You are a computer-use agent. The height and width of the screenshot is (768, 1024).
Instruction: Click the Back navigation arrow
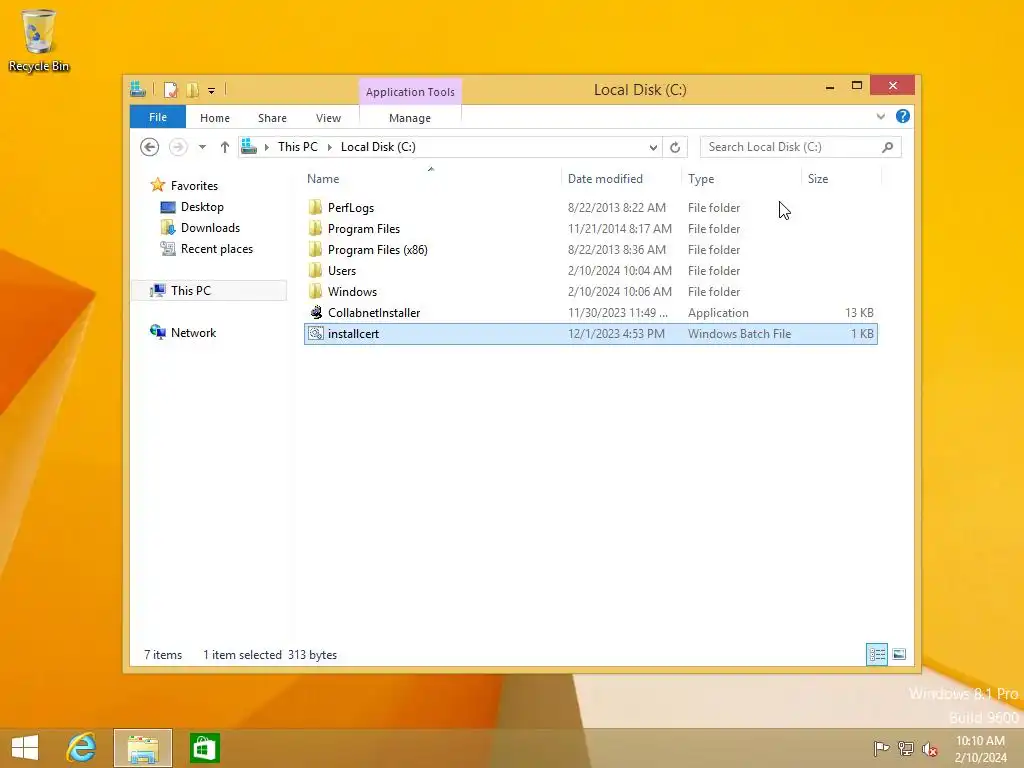pyautogui.click(x=150, y=147)
